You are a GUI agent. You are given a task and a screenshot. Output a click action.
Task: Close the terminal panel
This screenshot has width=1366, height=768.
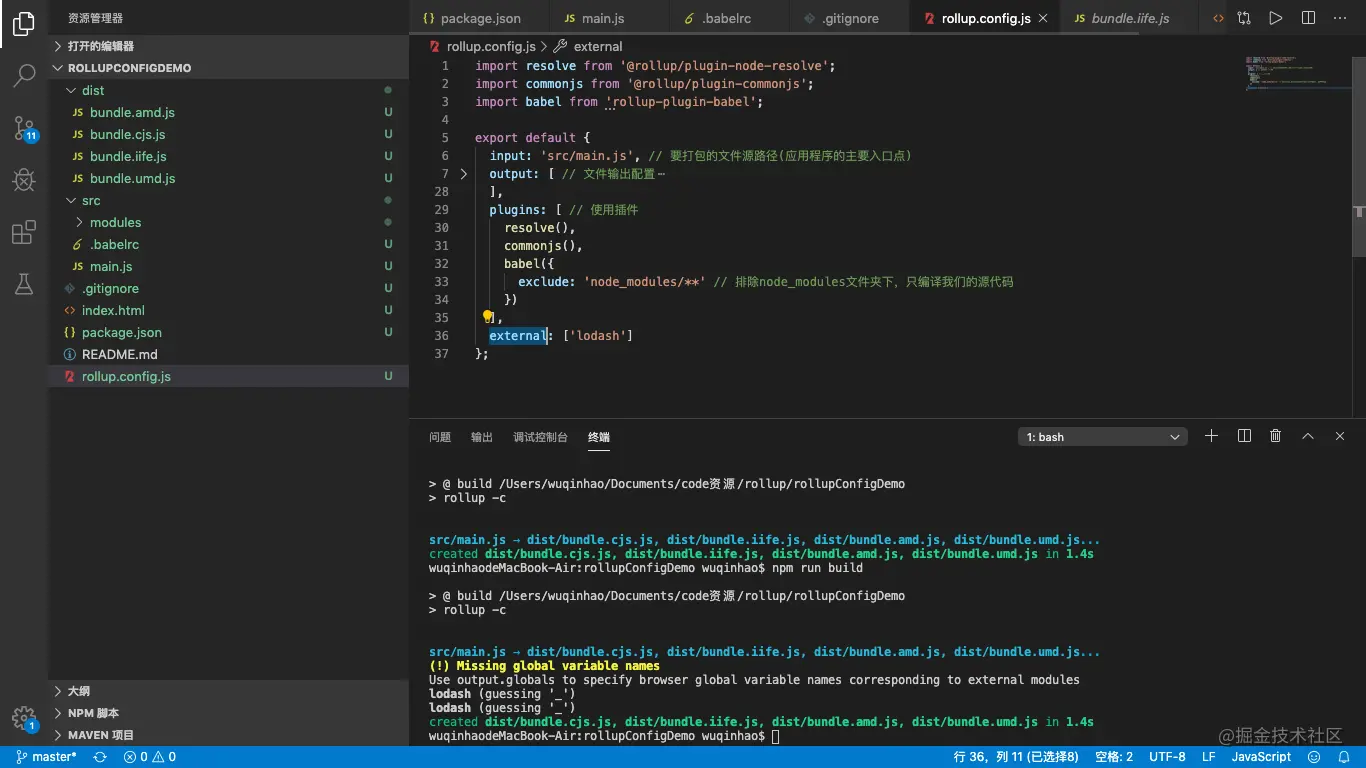click(x=1340, y=436)
